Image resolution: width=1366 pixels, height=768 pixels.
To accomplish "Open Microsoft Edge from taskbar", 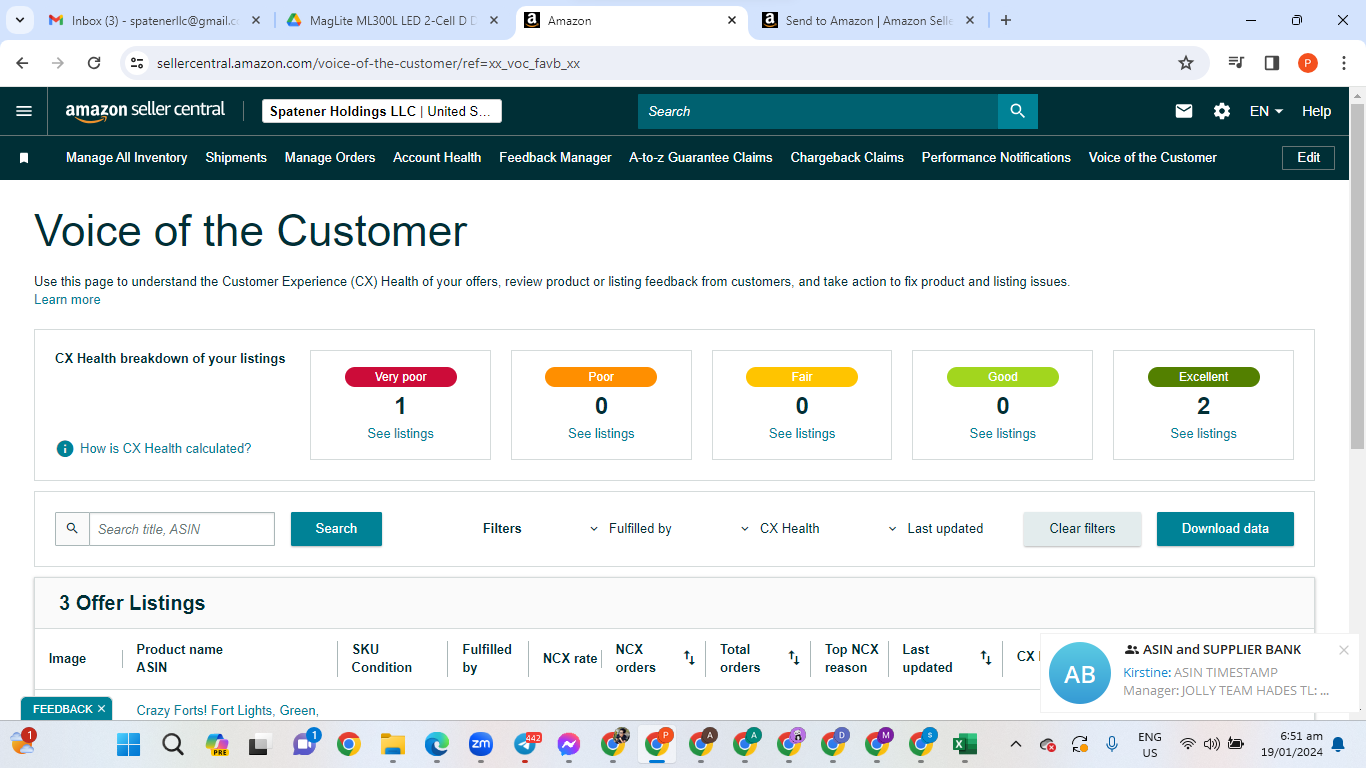I will click(436, 744).
